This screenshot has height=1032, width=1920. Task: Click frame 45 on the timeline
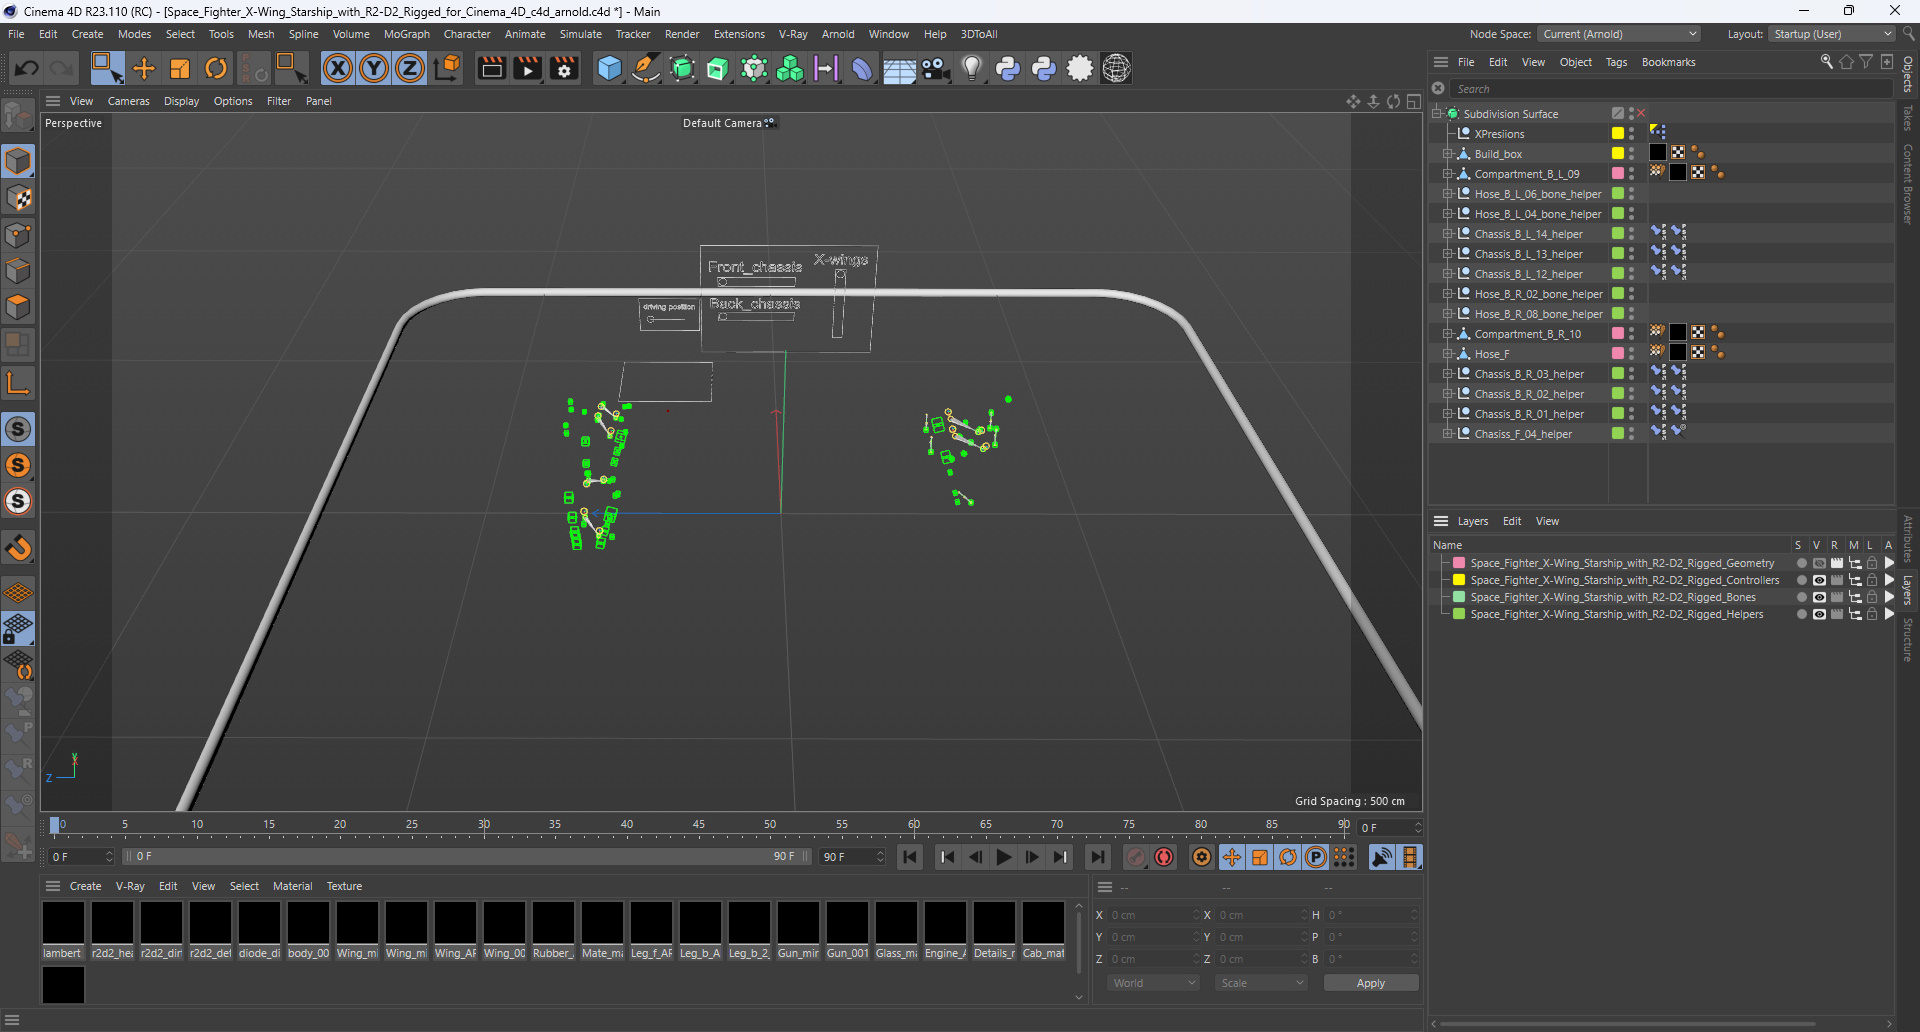click(x=698, y=825)
